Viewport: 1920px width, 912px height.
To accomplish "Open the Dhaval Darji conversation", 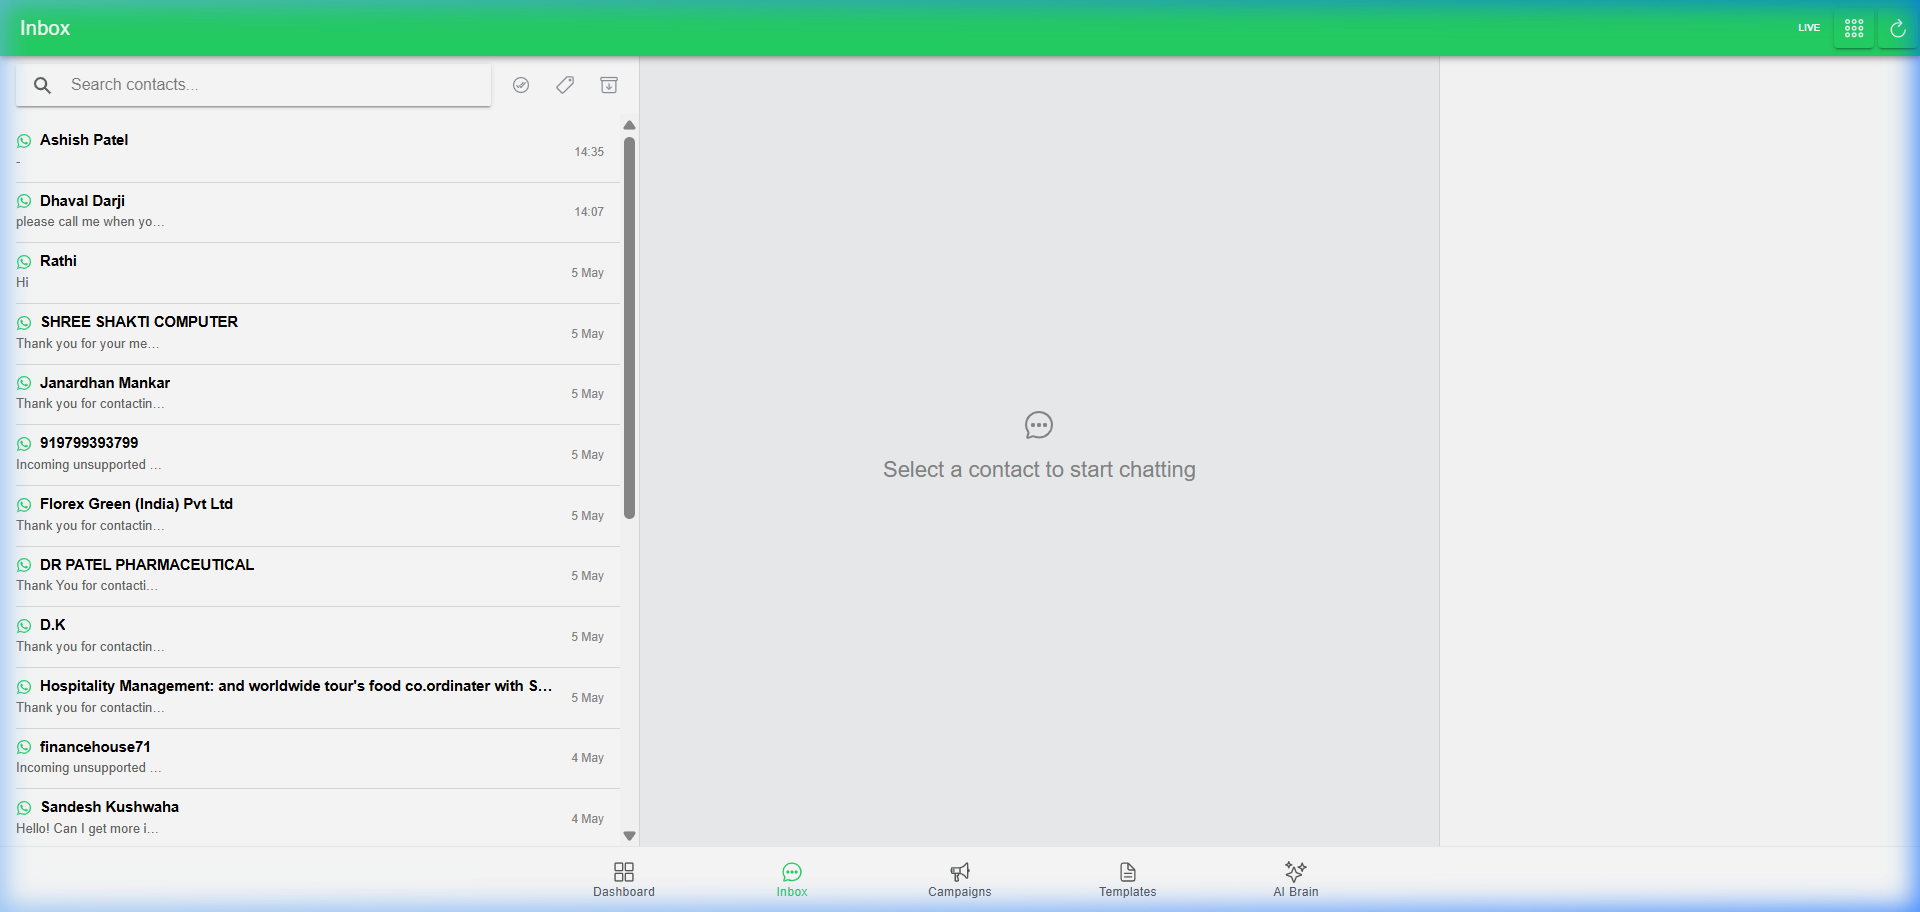I will 318,212.
